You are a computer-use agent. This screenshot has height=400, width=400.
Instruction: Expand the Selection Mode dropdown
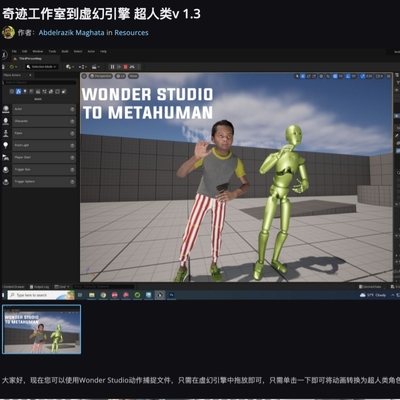click(x=42, y=67)
